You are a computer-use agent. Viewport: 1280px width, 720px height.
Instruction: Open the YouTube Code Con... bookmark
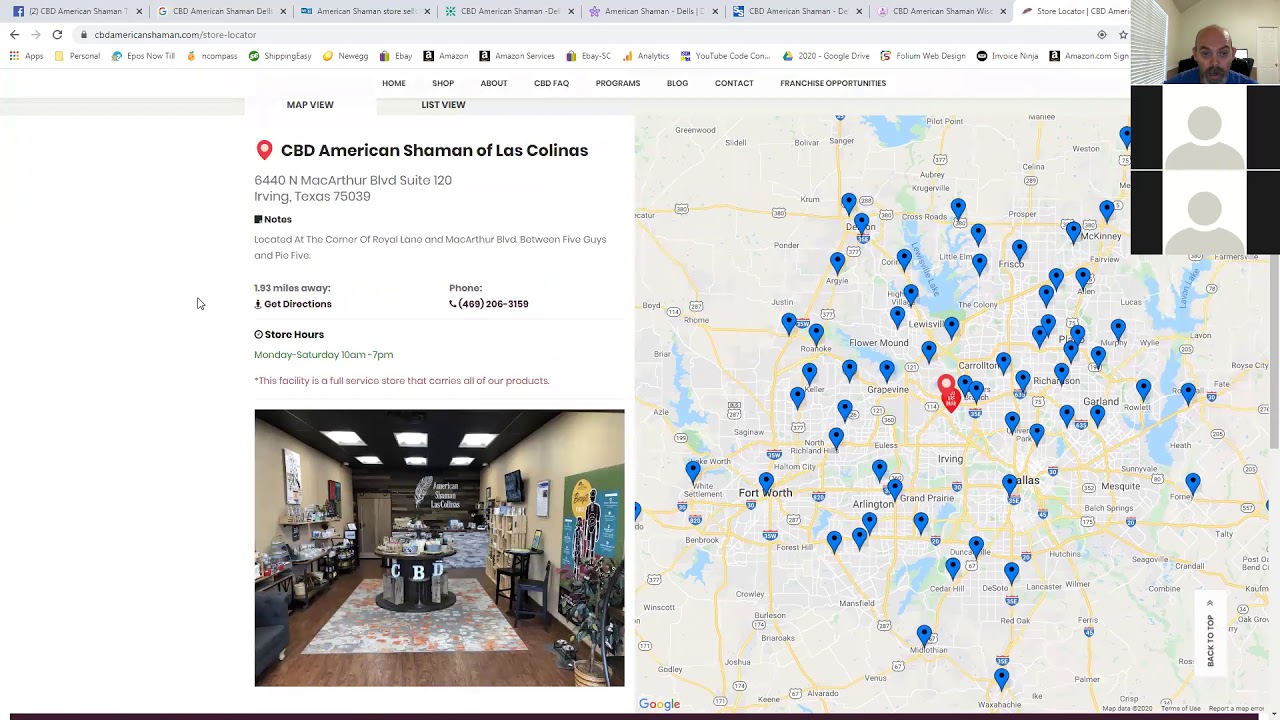[x=725, y=56]
